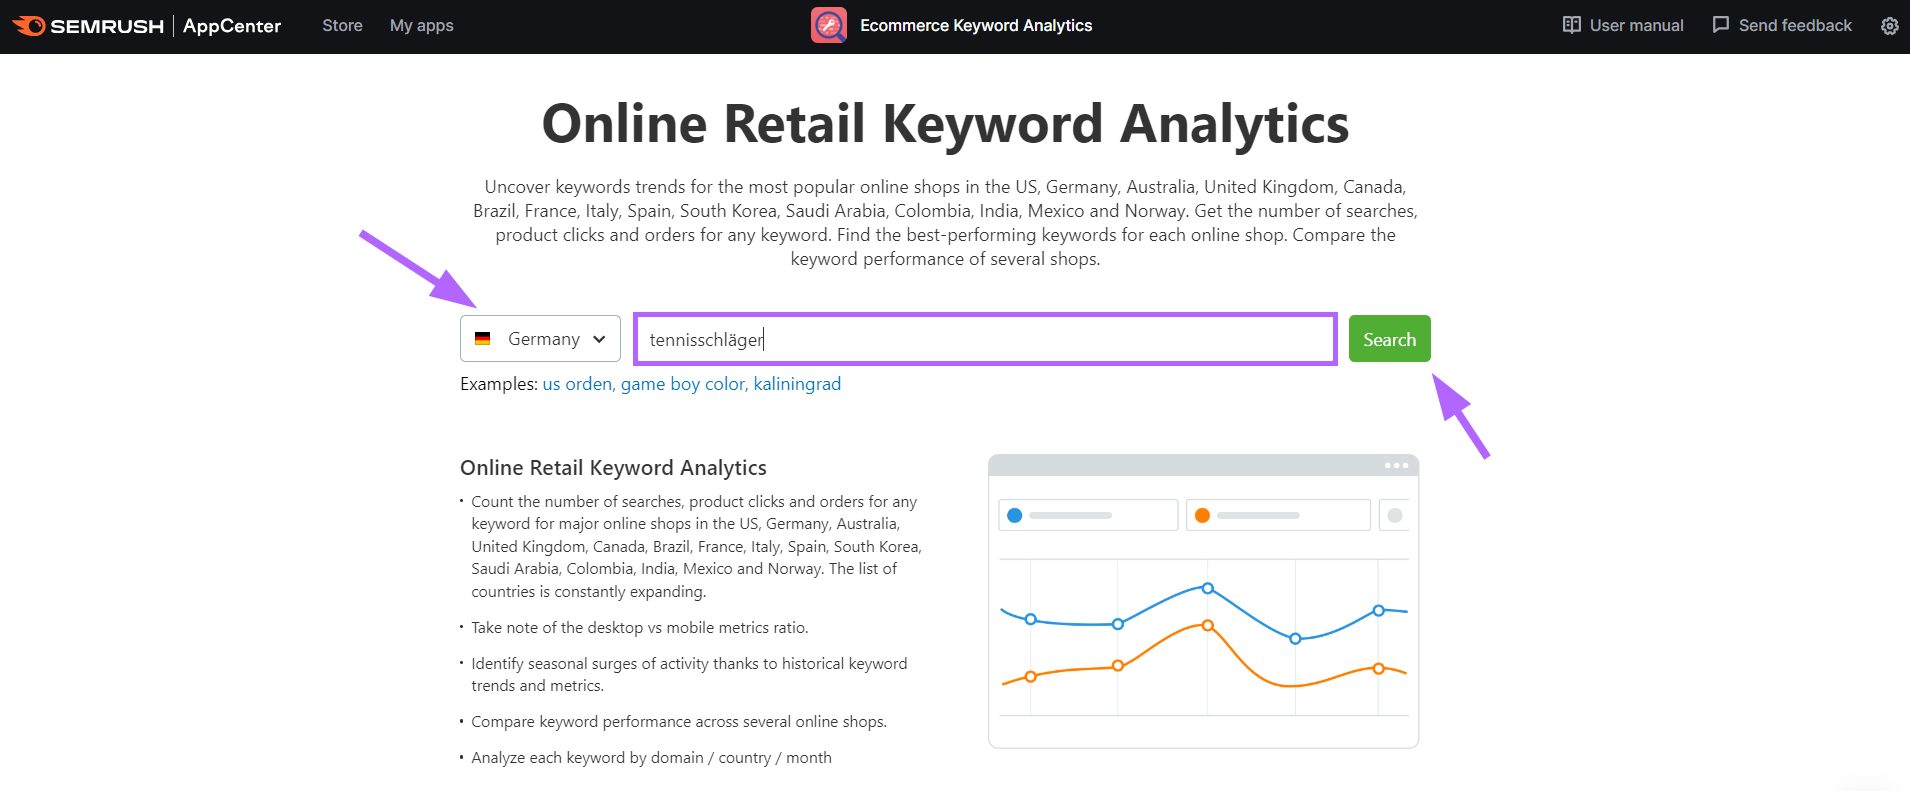Click the 'Count the number of searches' bullet

click(x=696, y=547)
